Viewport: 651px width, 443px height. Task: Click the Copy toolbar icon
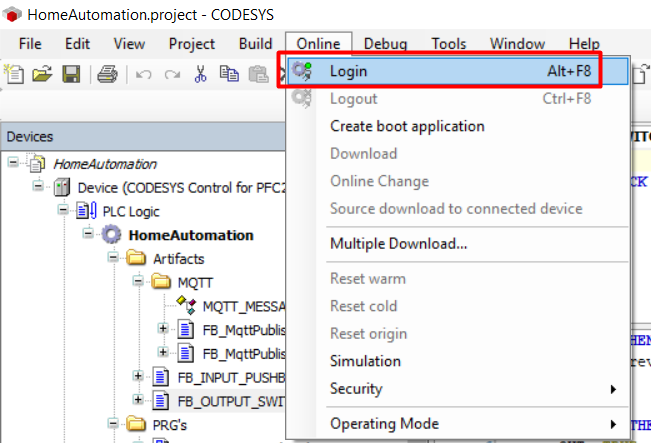229,74
